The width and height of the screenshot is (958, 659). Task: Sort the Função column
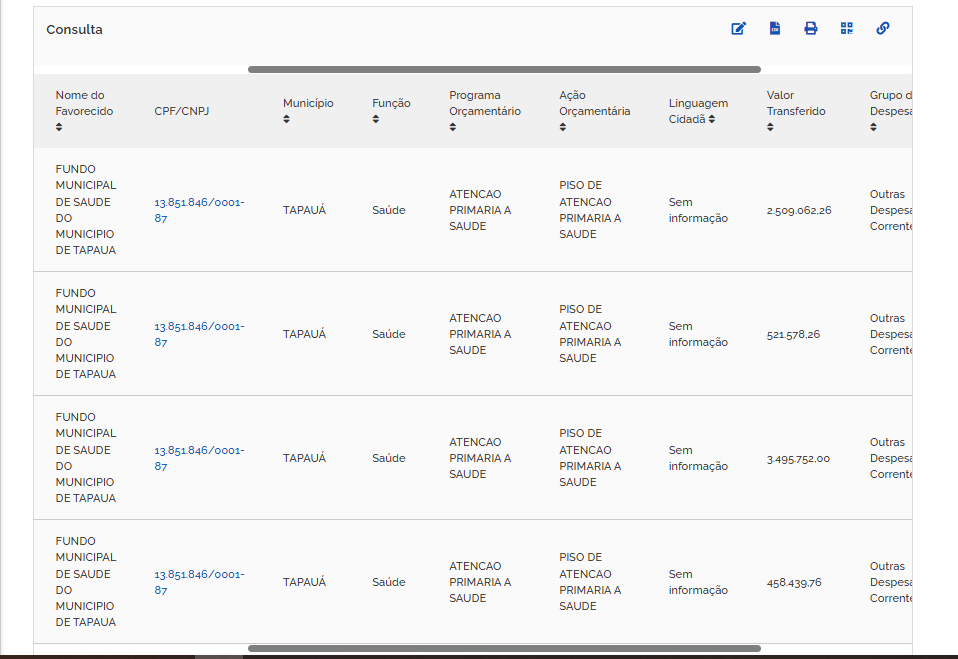click(376, 119)
